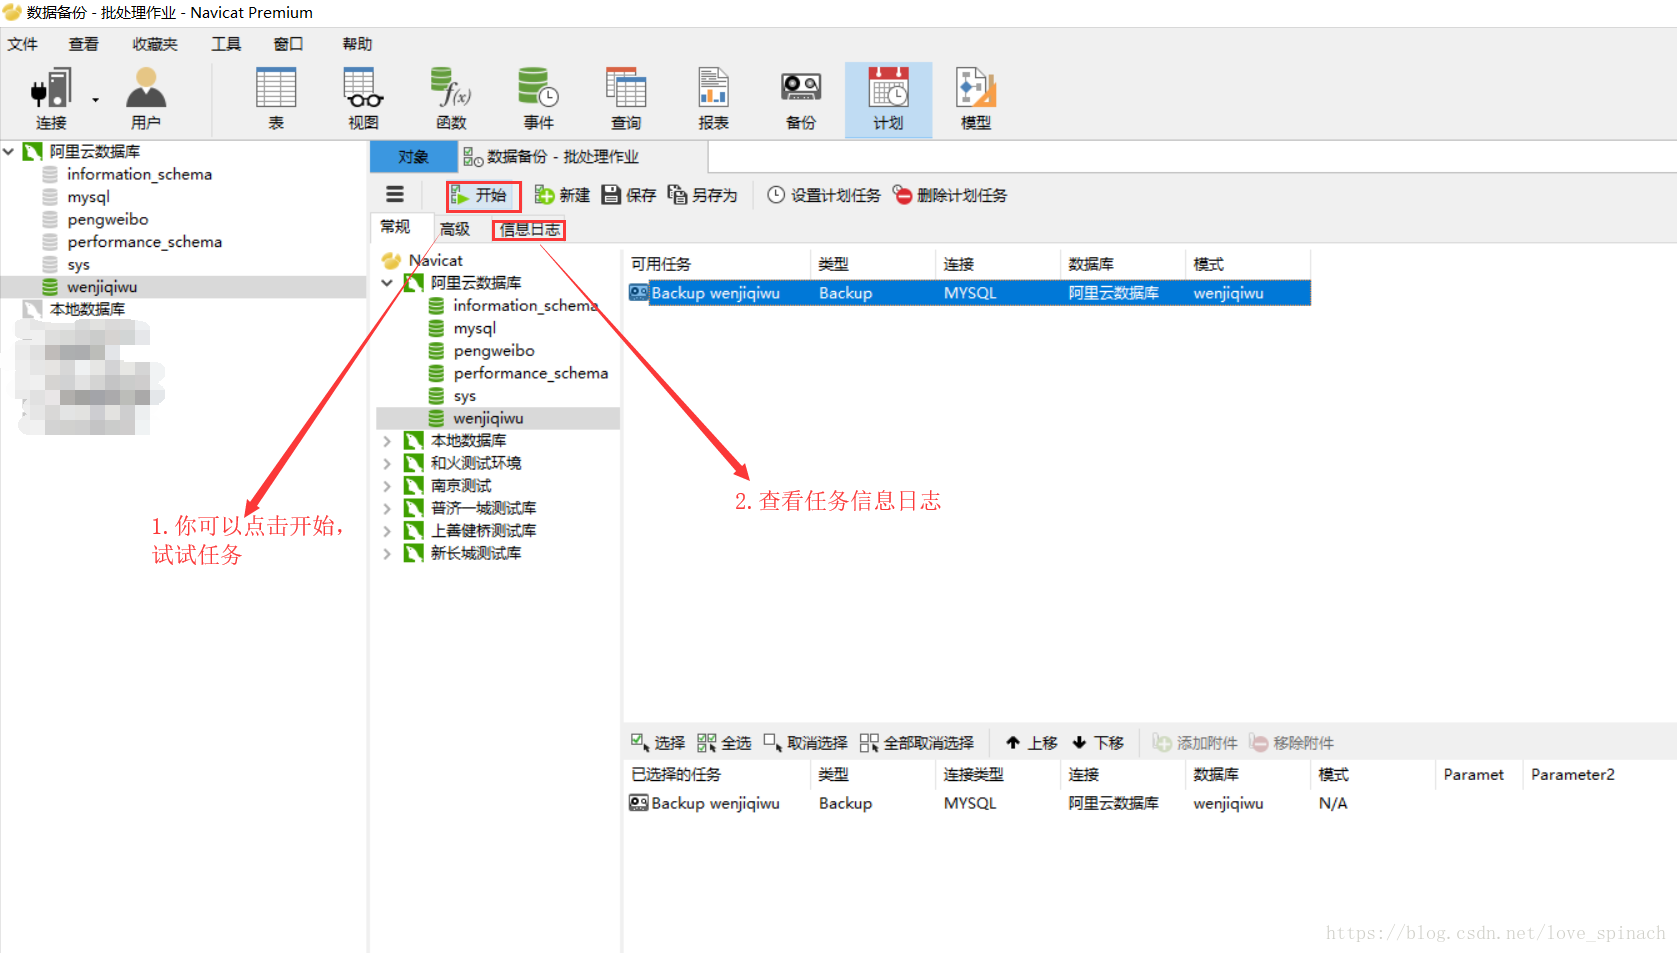Click the 开始 (Start) button
The width and height of the screenshot is (1677, 953).
[x=483, y=195]
